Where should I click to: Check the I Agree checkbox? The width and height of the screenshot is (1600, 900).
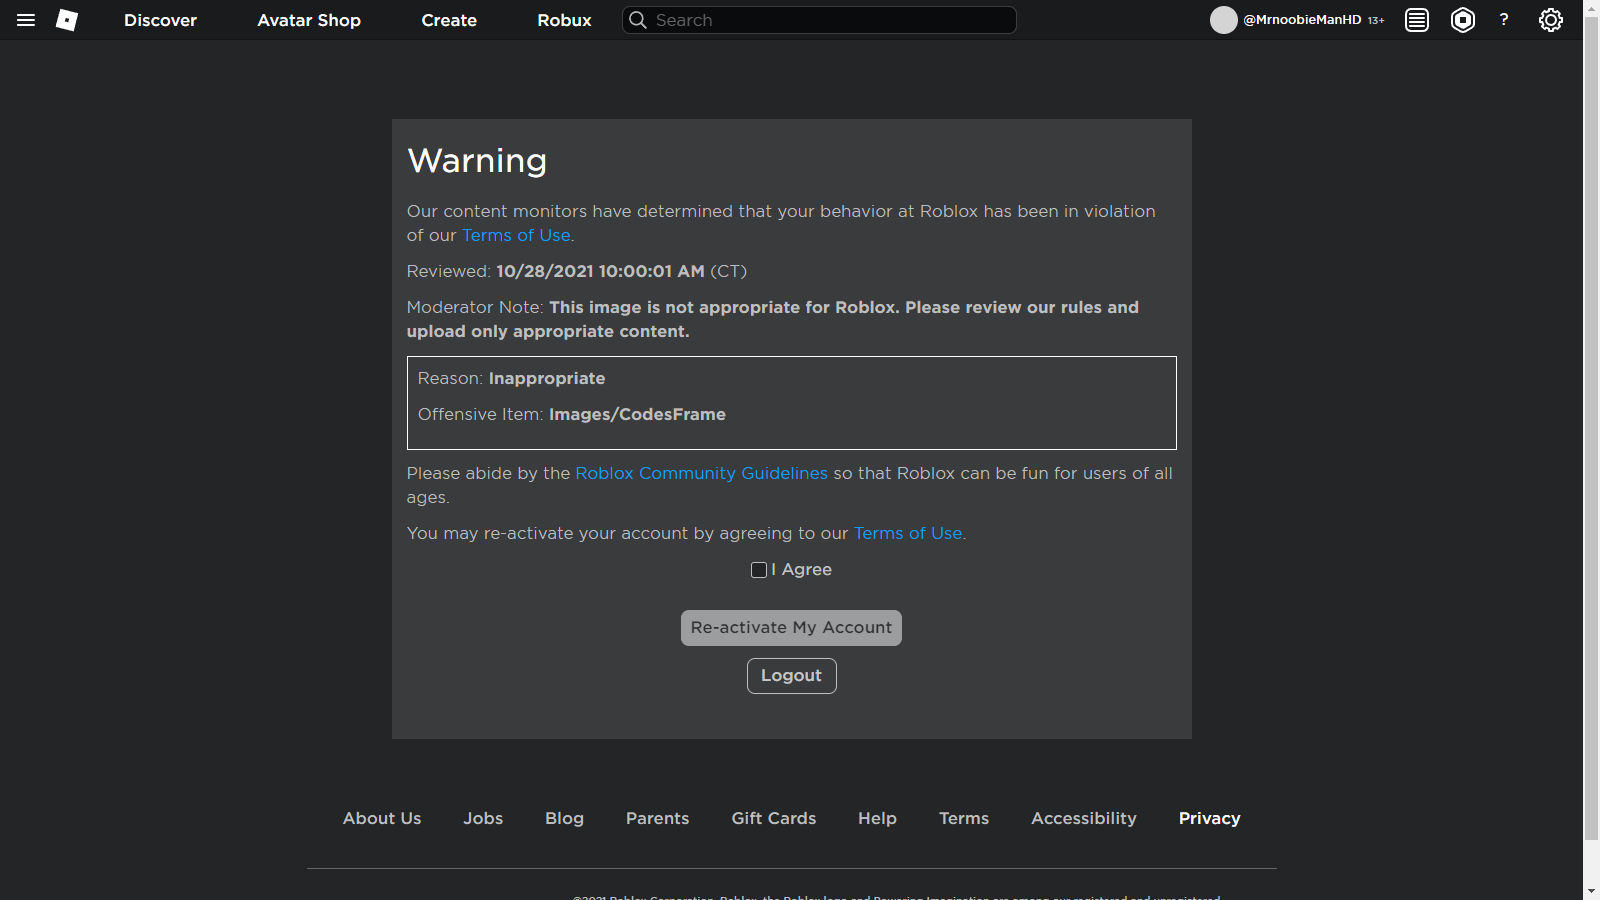tap(759, 570)
